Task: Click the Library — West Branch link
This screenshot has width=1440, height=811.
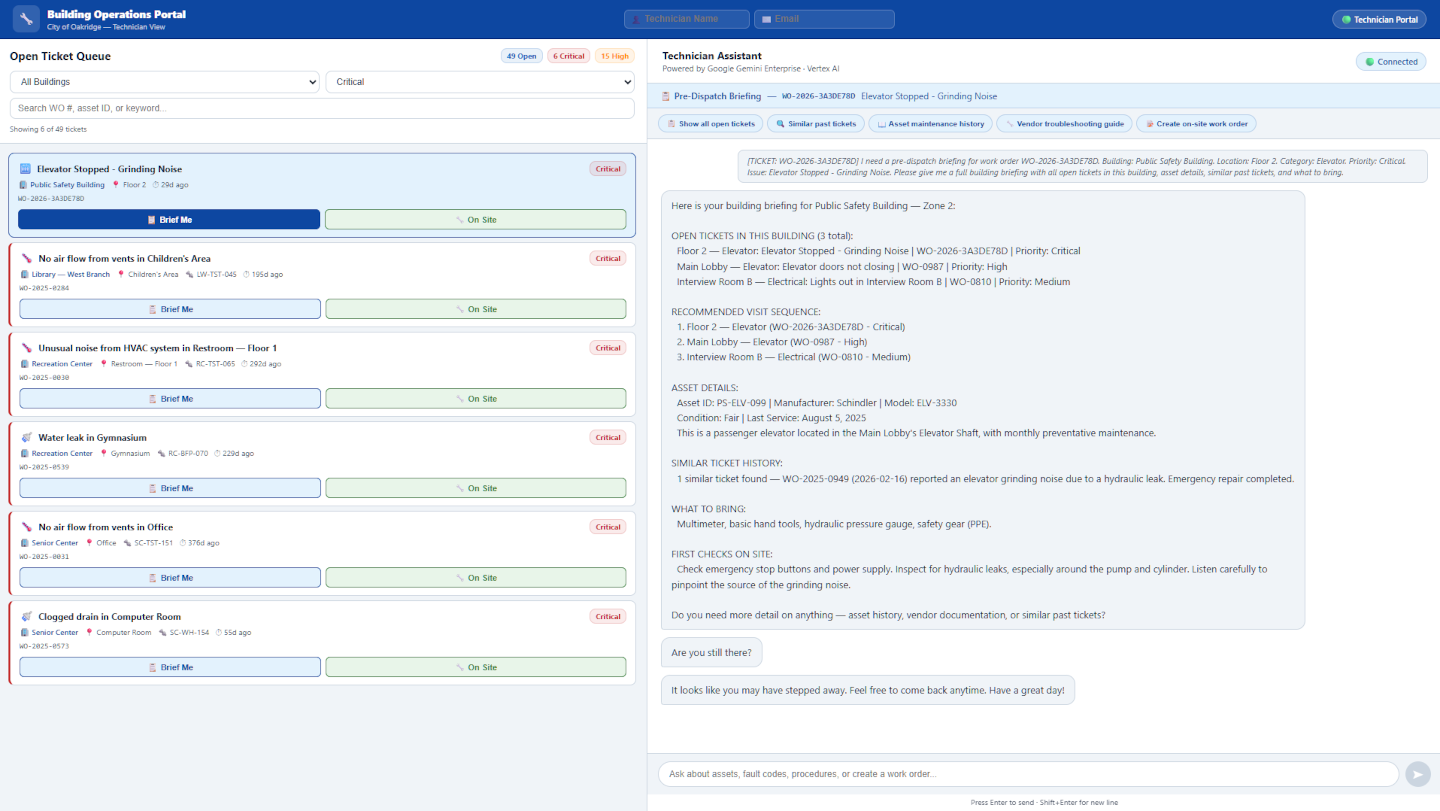Action: pos(71,274)
